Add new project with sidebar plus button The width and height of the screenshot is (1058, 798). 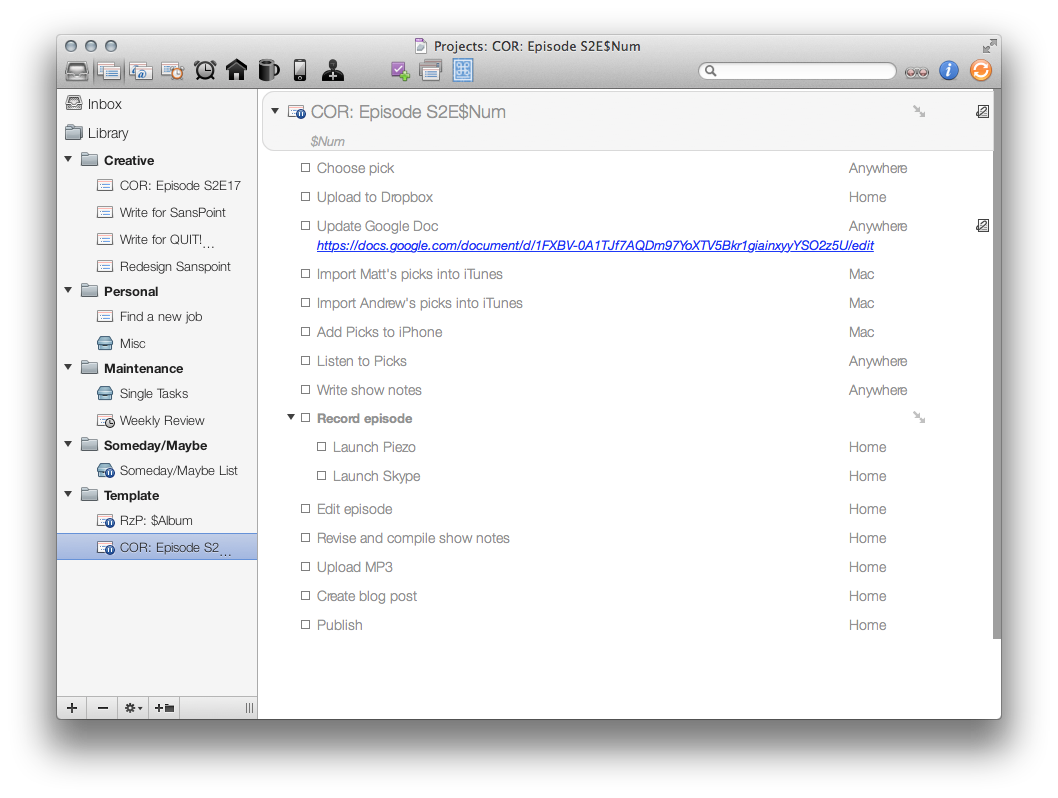point(72,708)
